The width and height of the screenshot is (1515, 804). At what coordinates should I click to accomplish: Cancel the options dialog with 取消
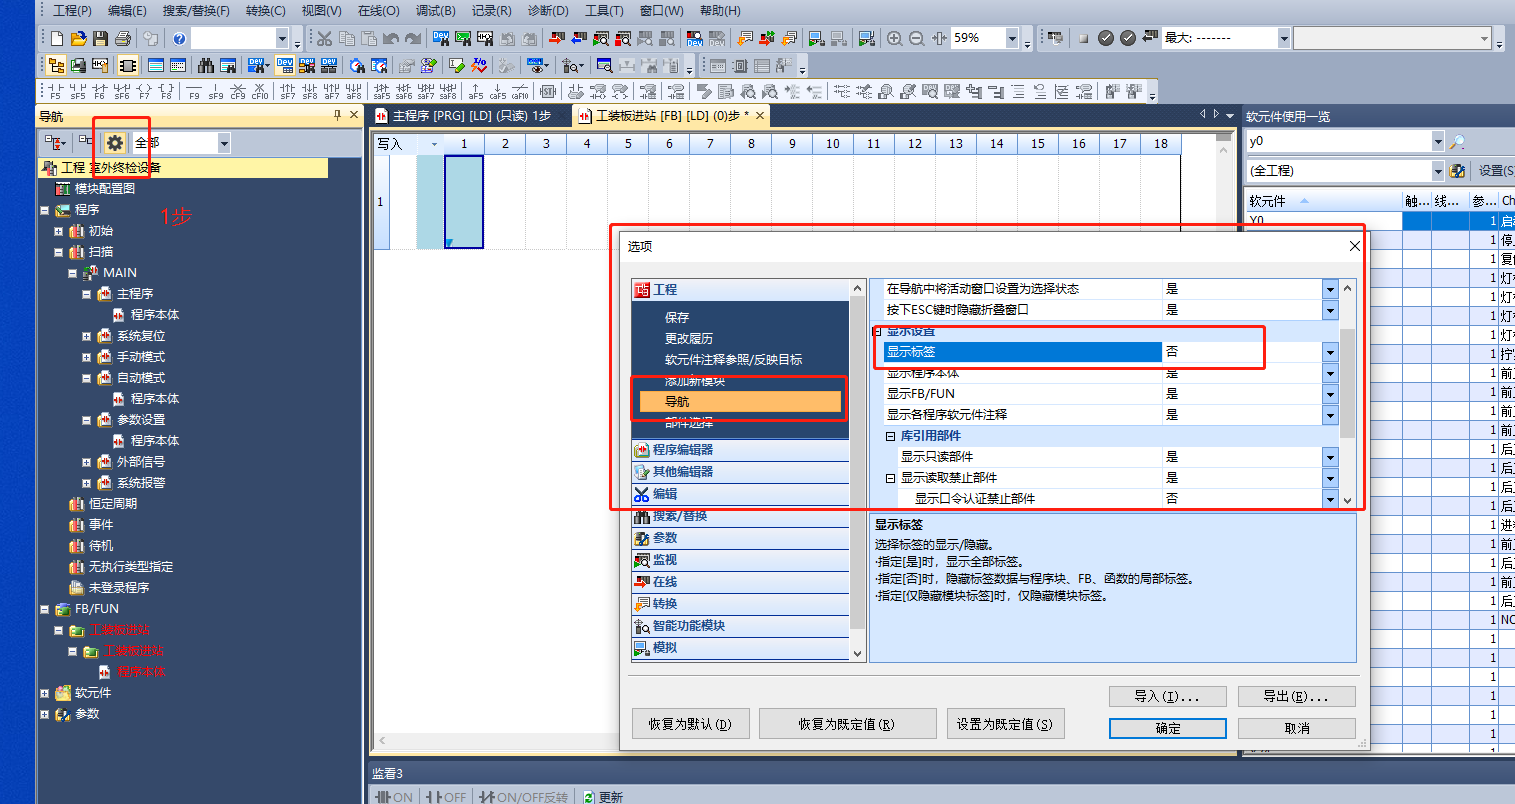tap(1297, 728)
